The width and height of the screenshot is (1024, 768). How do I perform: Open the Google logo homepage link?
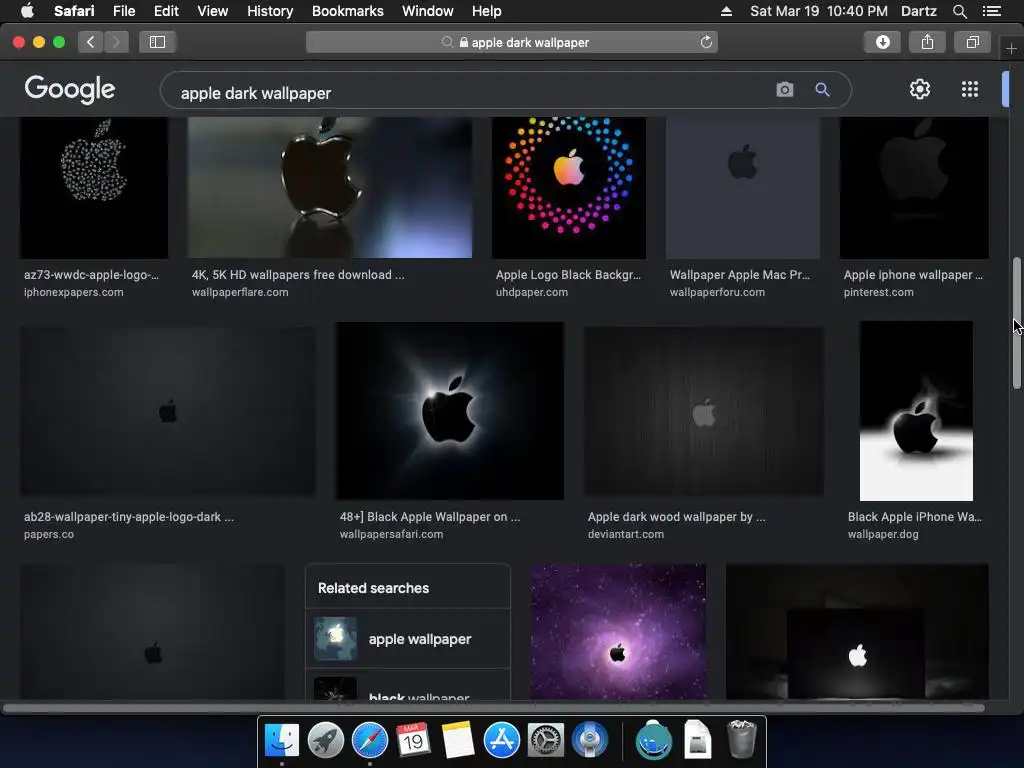tap(70, 89)
